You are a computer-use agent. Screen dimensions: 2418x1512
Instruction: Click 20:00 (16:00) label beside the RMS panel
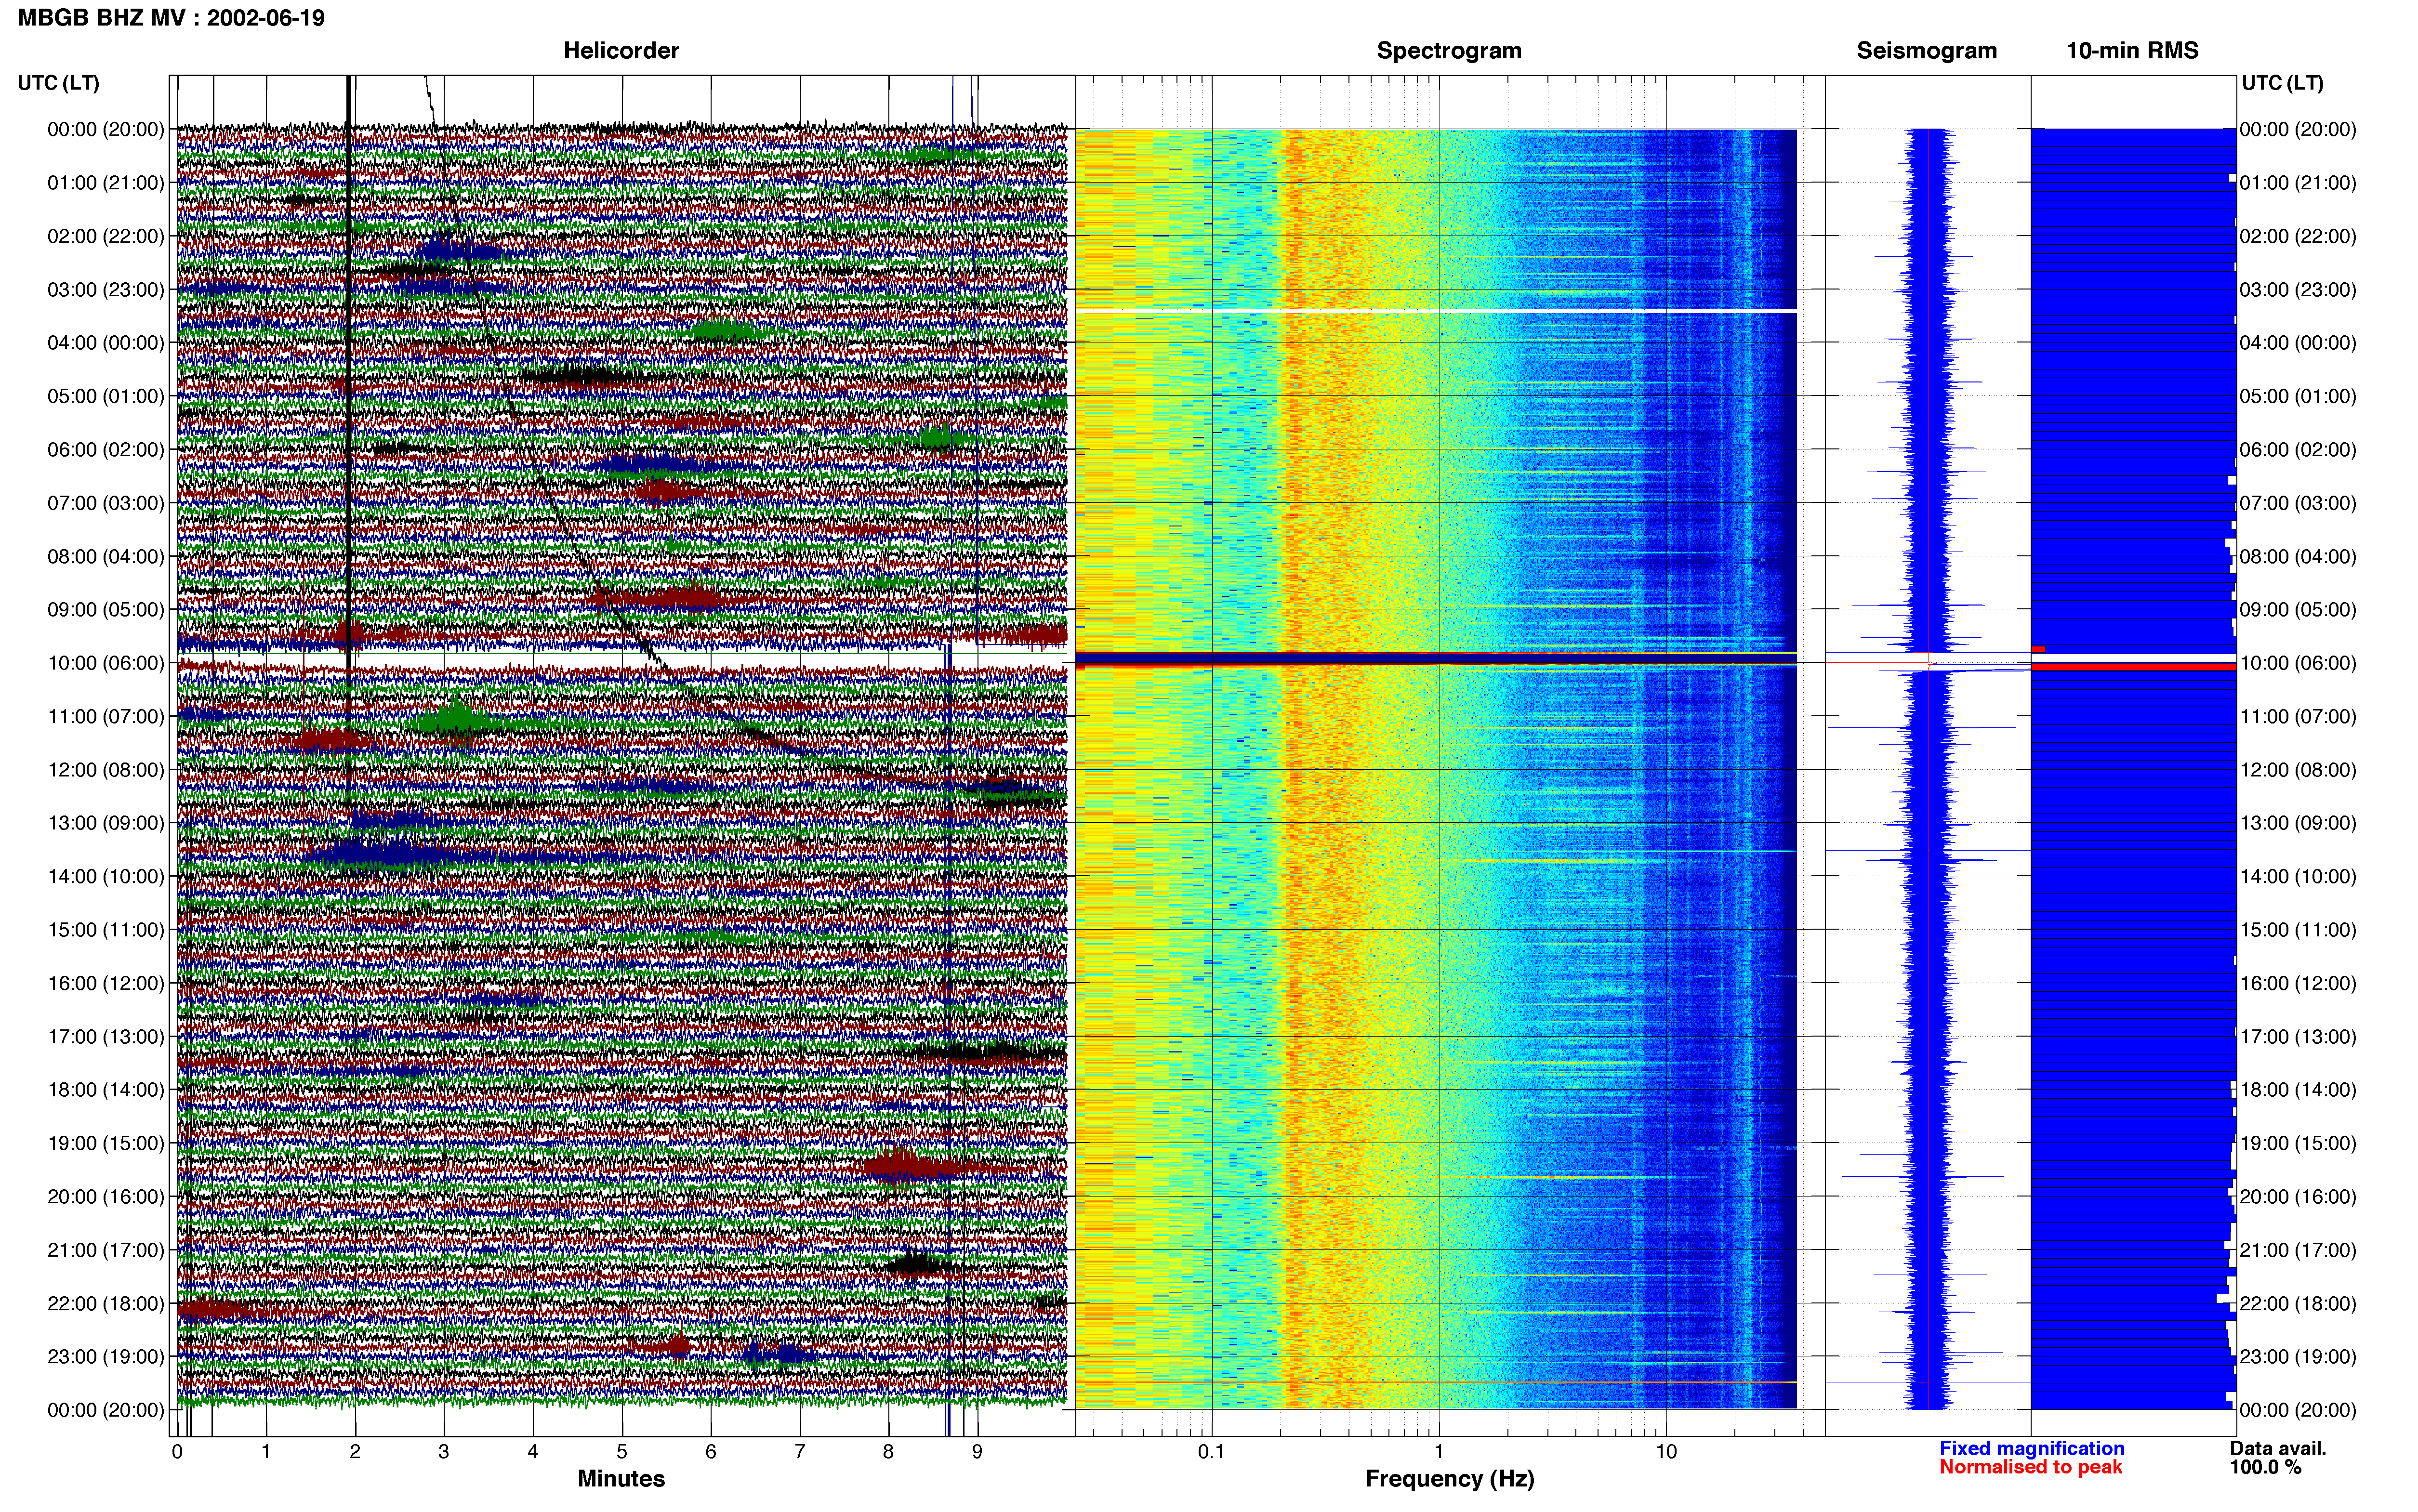[x=2298, y=1196]
